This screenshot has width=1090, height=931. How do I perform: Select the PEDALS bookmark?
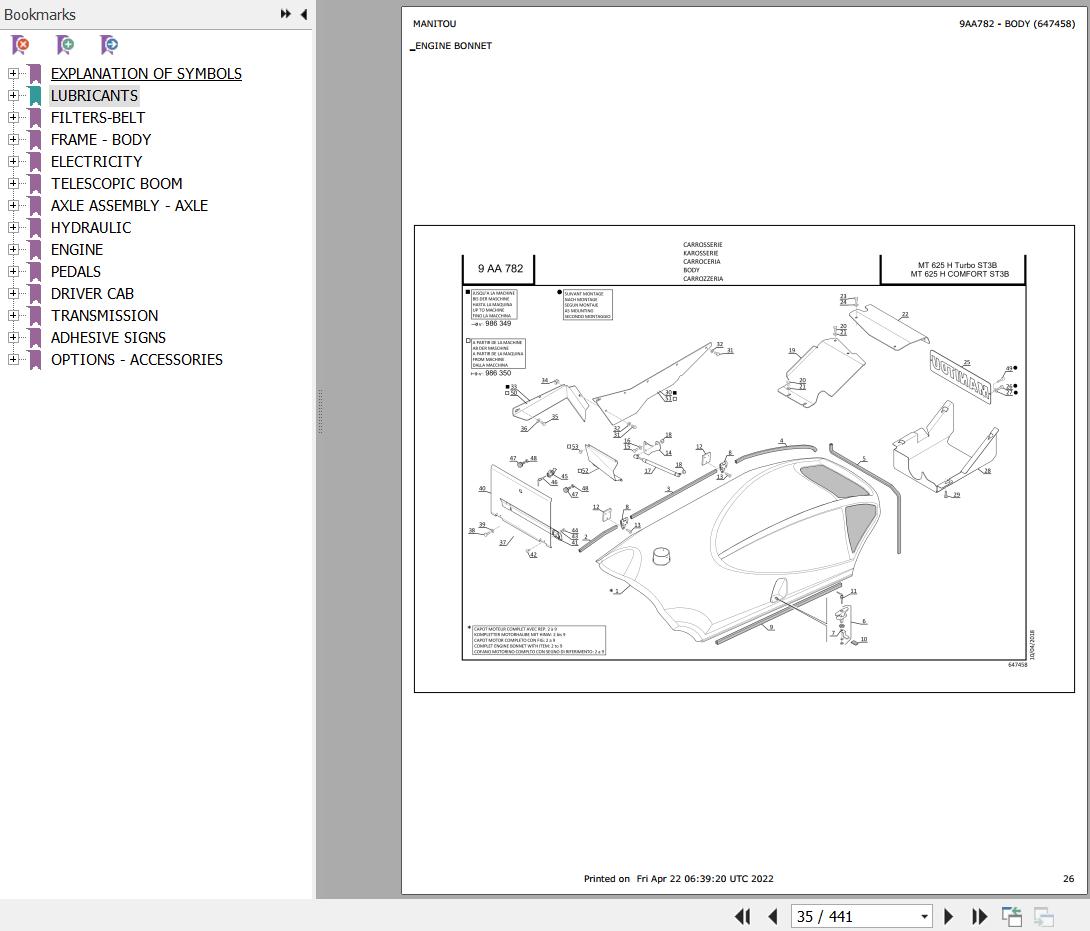pyautogui.click(x=76, y=272)
